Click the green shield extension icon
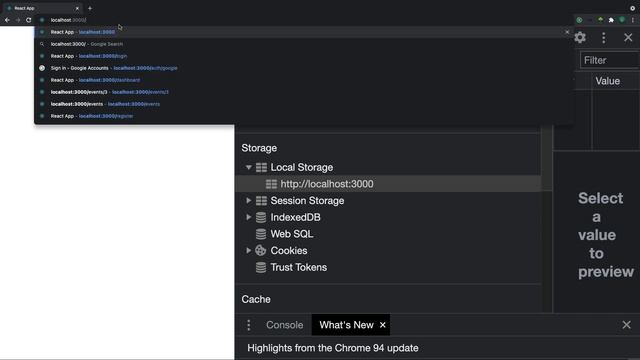 click(622, 20)
